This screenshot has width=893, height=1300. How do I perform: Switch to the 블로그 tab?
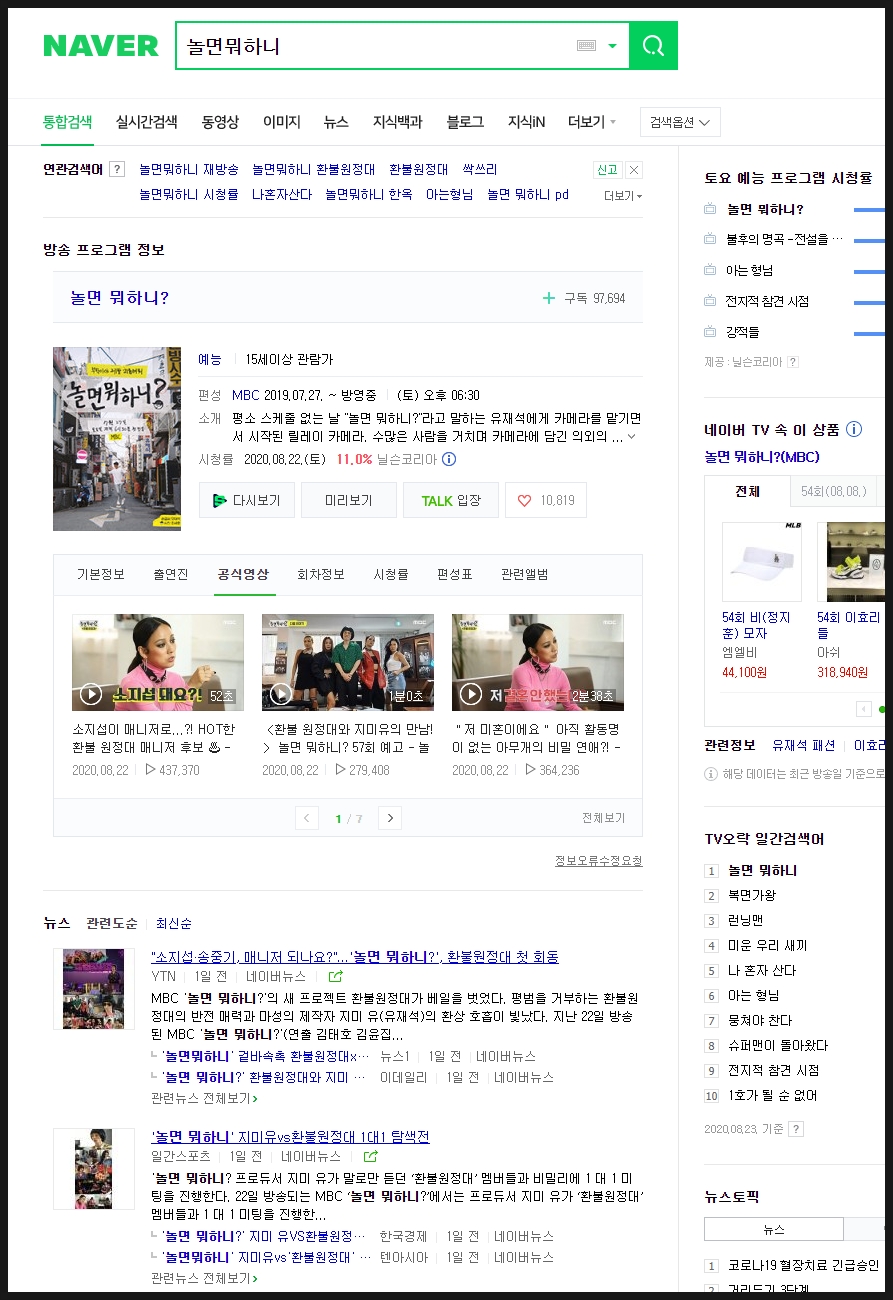pyautogui.click(x=465, y=122)
